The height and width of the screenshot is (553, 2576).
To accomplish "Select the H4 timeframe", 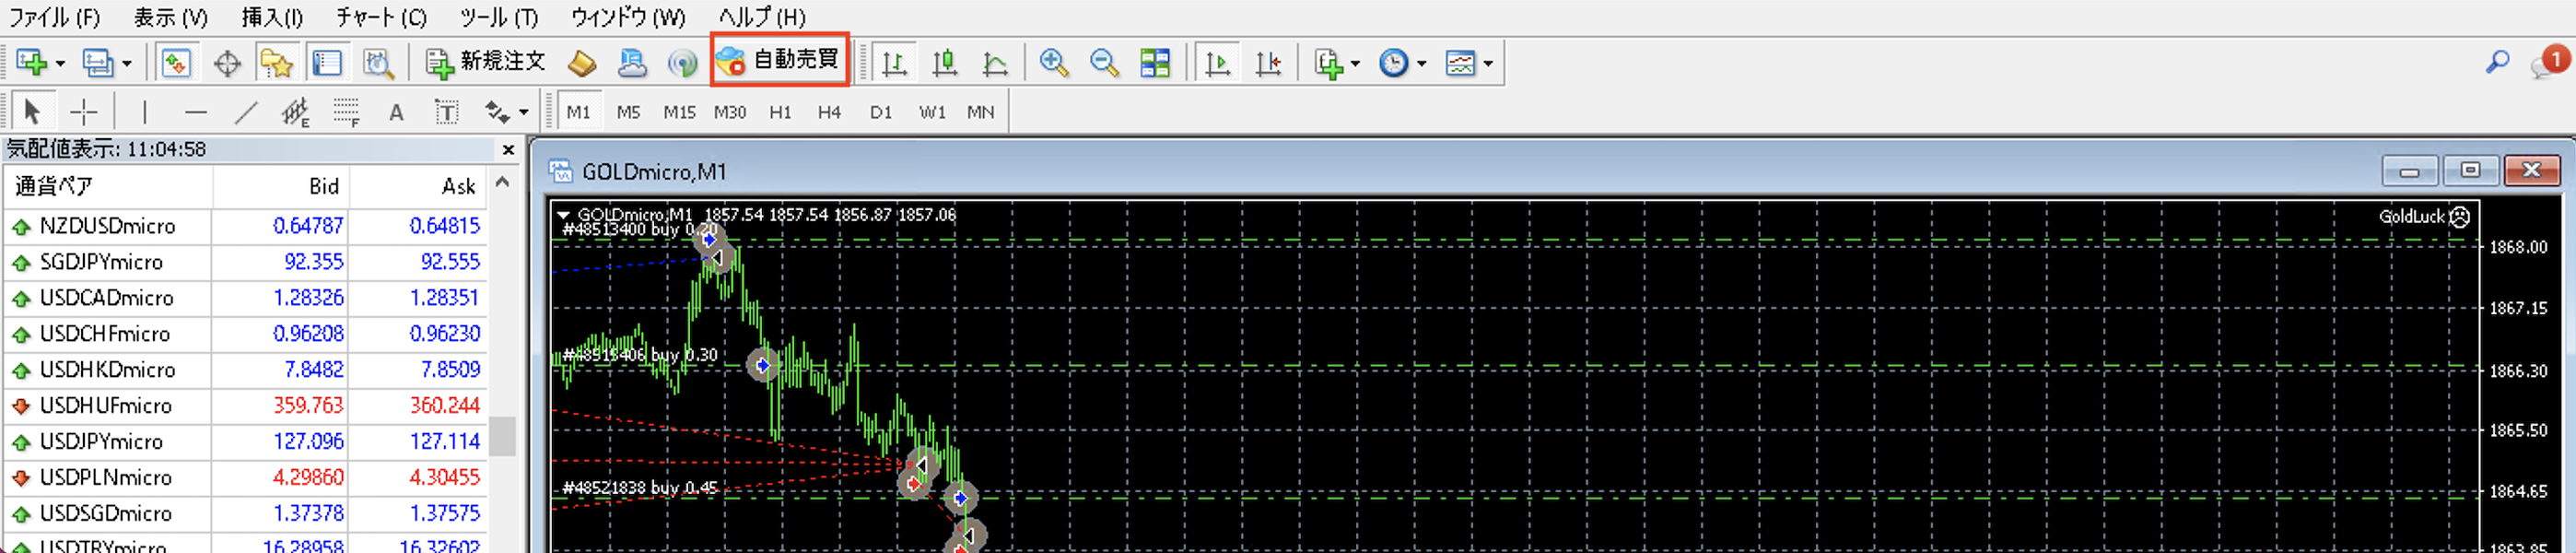I will (x=829, y=112).
